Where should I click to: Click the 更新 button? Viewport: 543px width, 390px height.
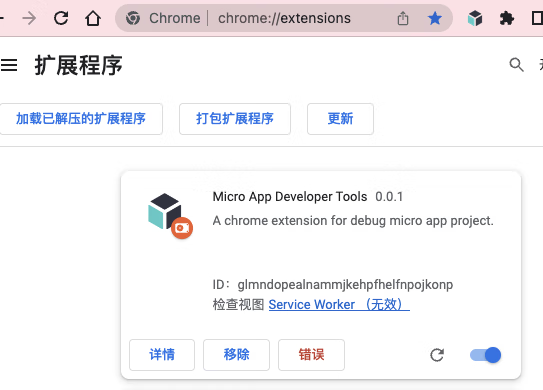pyautogui.click(x=340, y=119)
